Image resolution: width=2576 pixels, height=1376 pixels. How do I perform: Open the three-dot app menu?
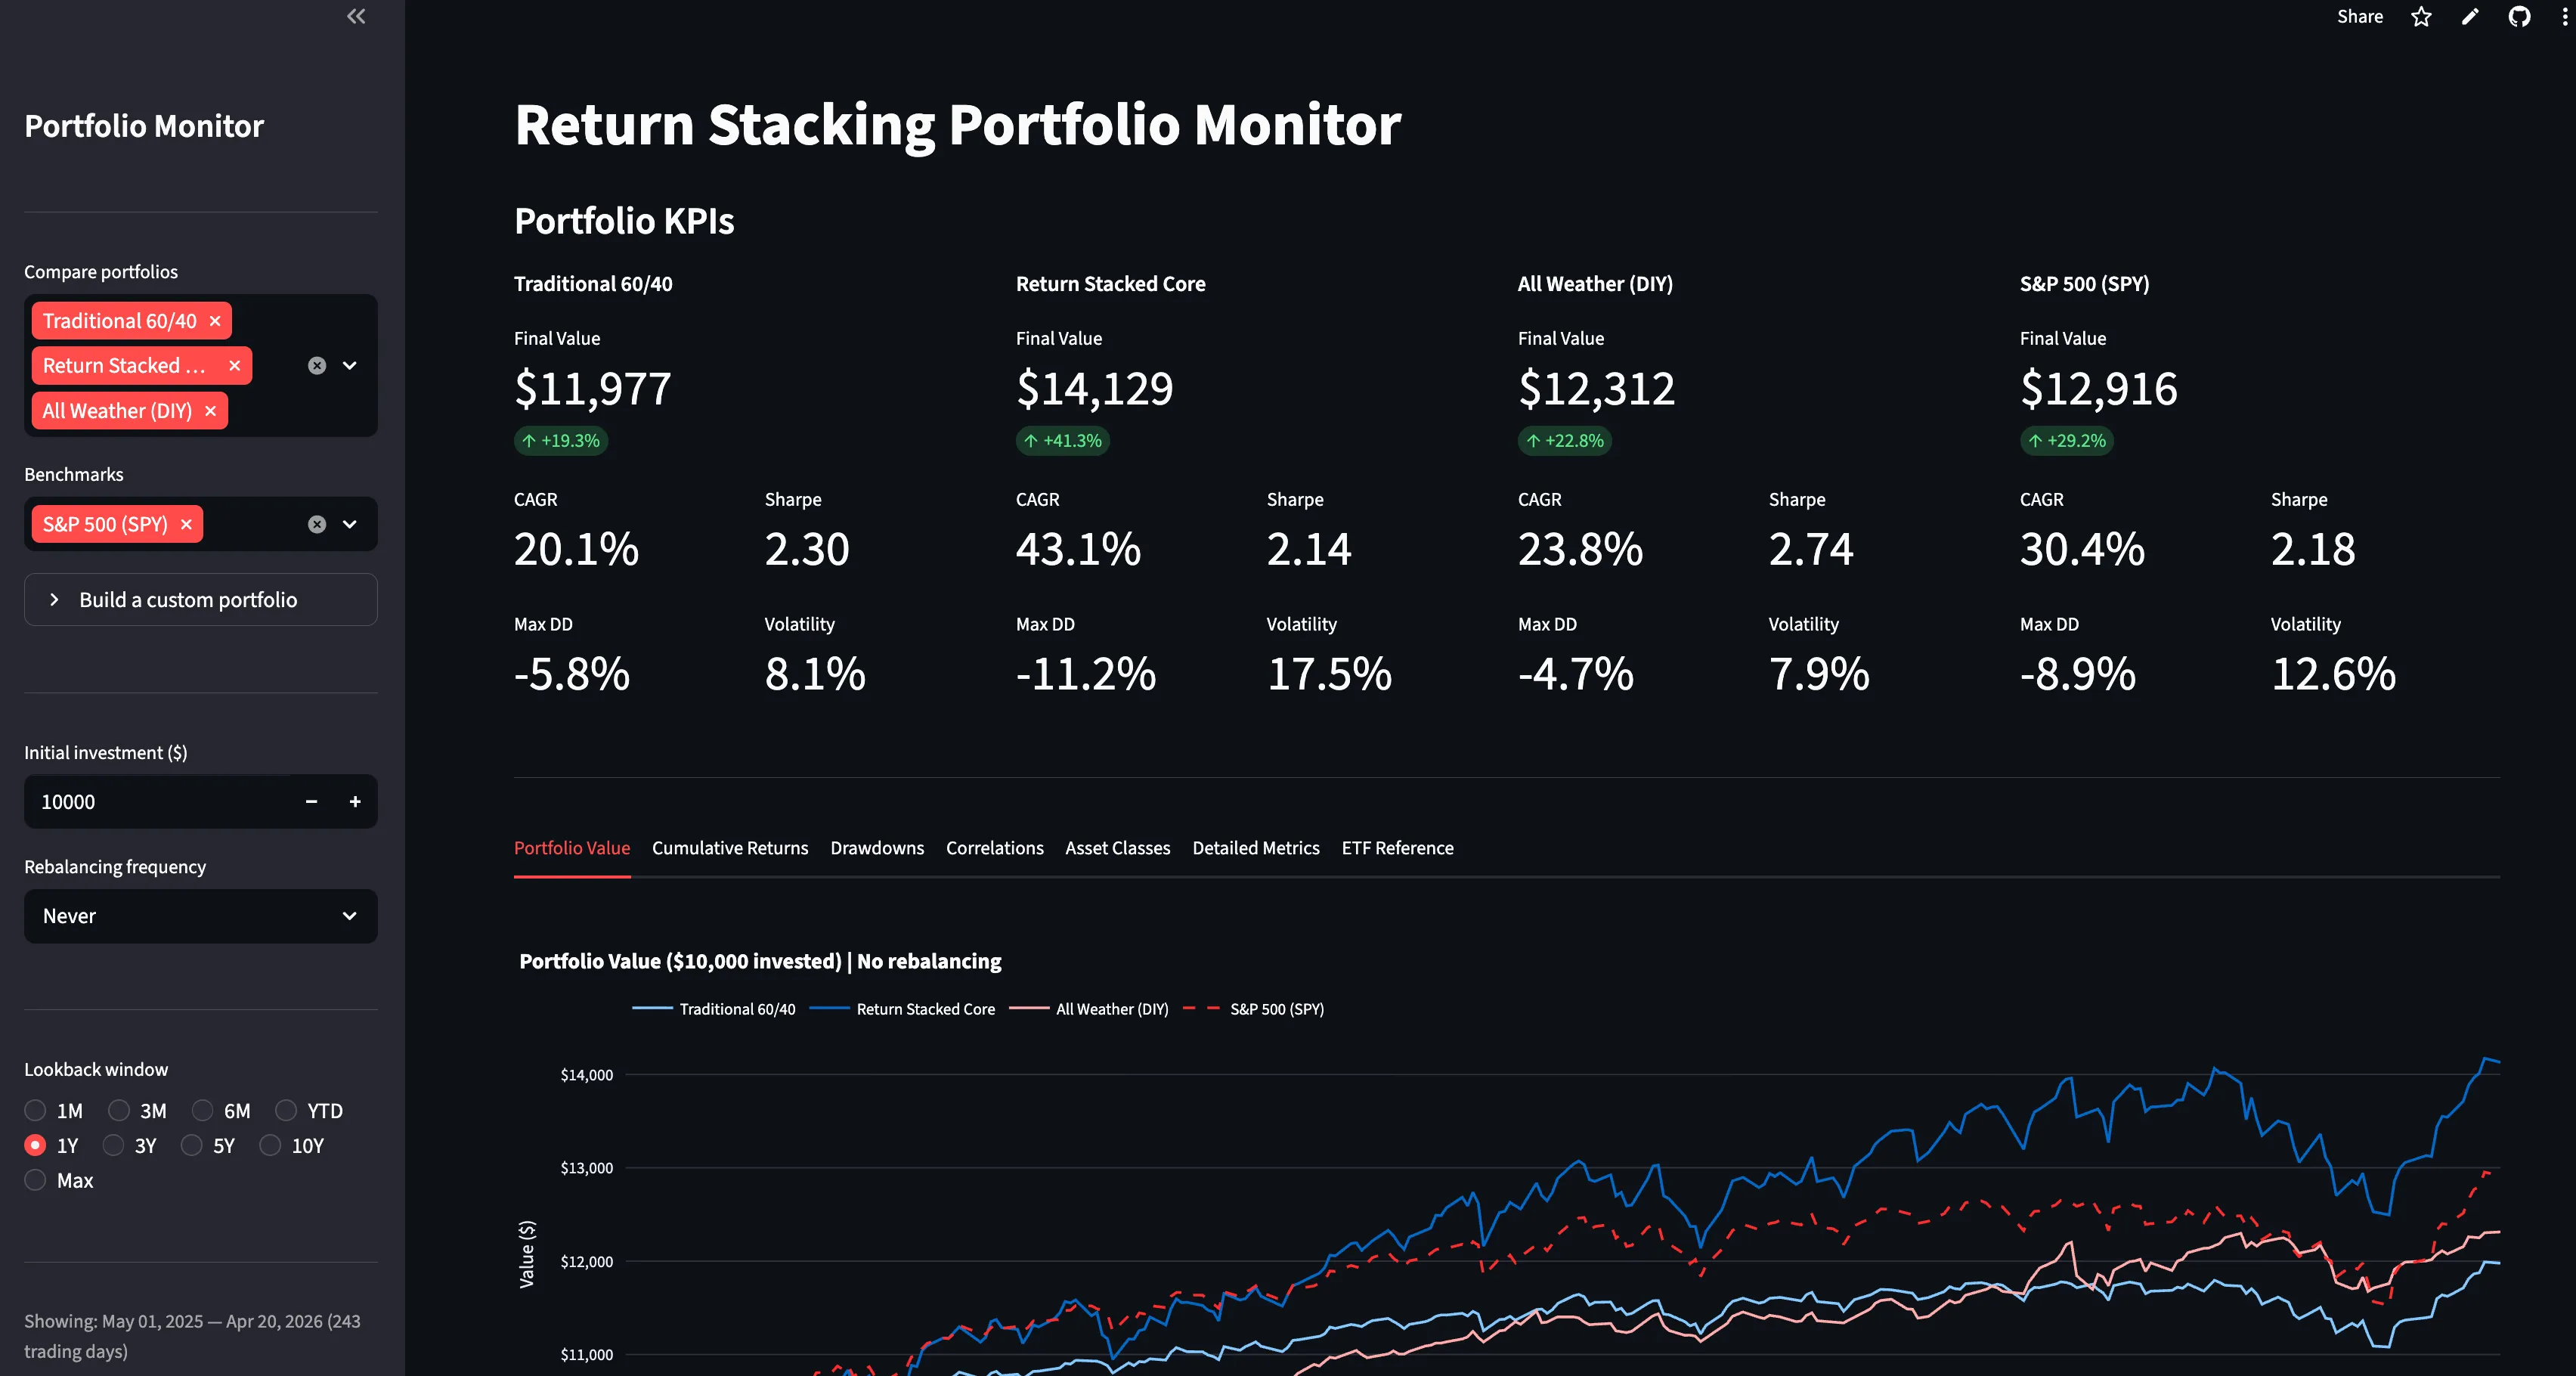[x=2564, y=17]
